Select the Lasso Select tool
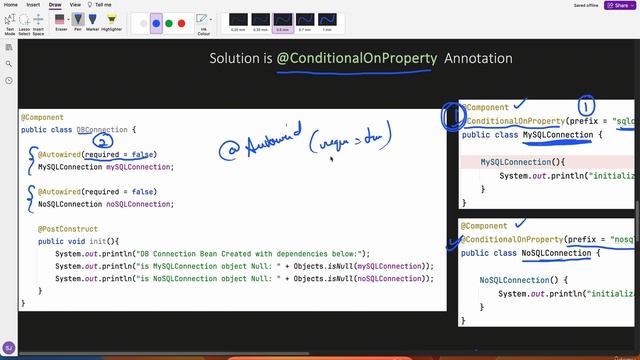This screenshot has width=640, height=360. tap(24, 24)
